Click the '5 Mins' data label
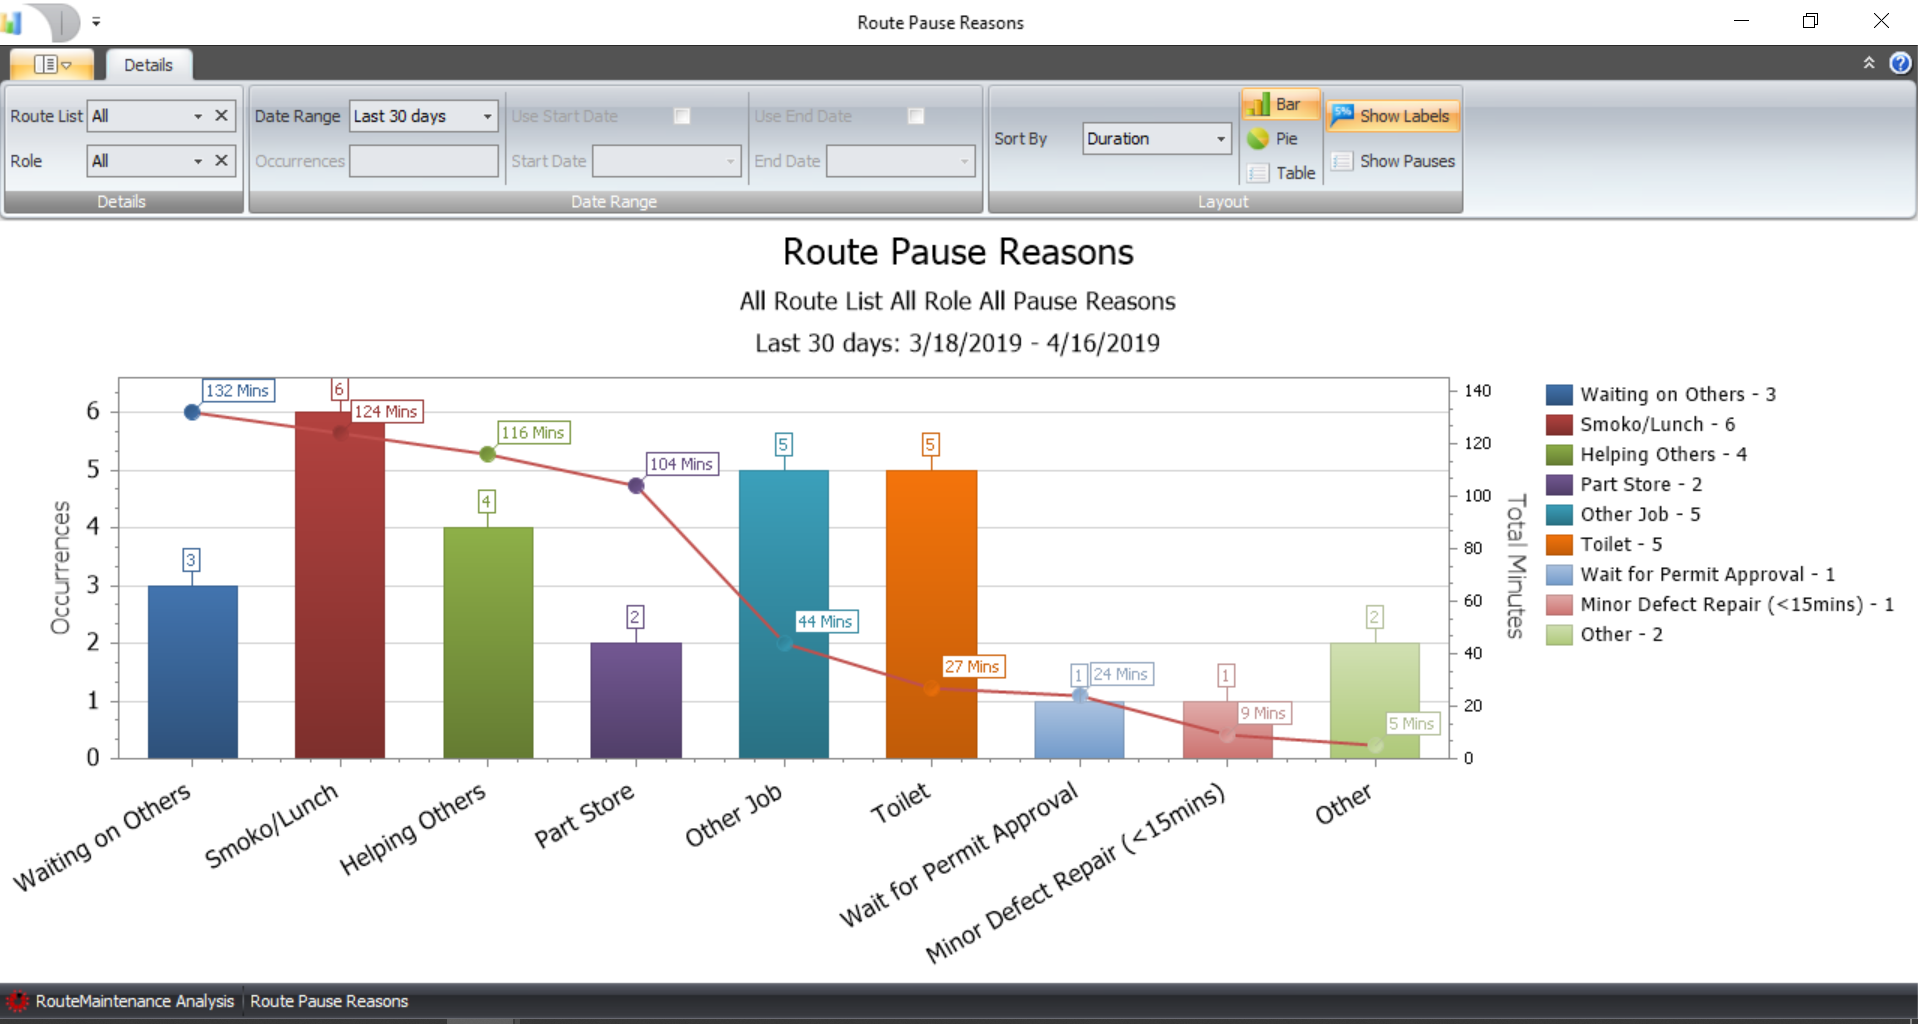The height and width of the screenshot is (1024, 1918). coord(1412,723)
